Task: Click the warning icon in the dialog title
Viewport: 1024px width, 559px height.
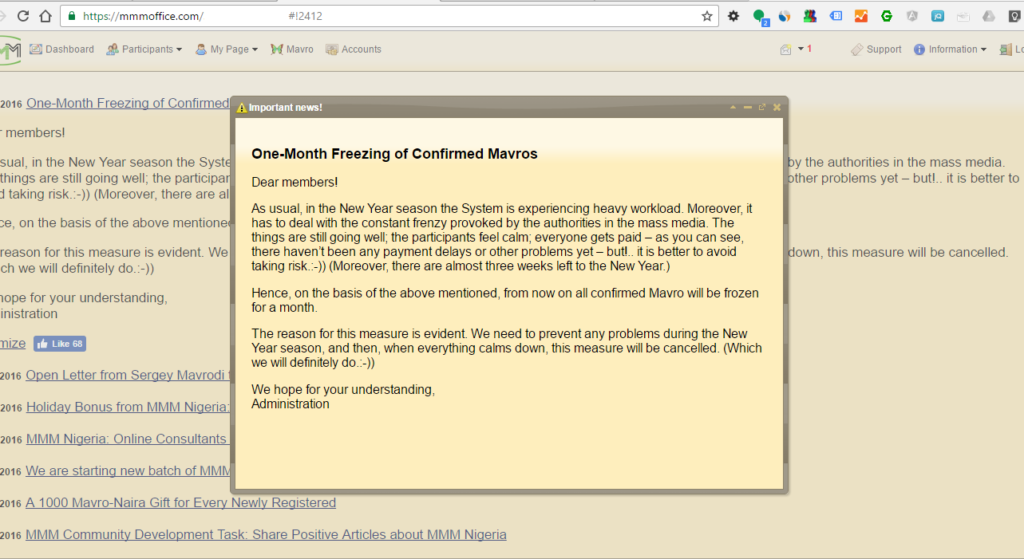Action: 242,108
